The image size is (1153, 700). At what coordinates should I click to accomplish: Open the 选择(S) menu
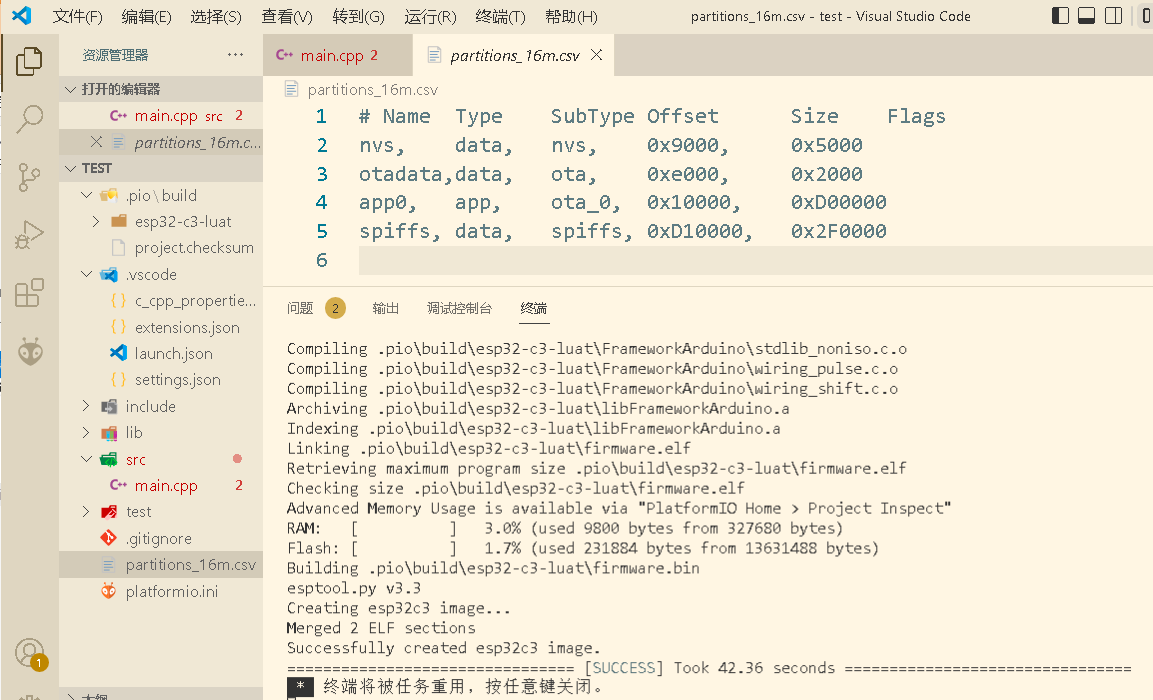tap(215, 16)
